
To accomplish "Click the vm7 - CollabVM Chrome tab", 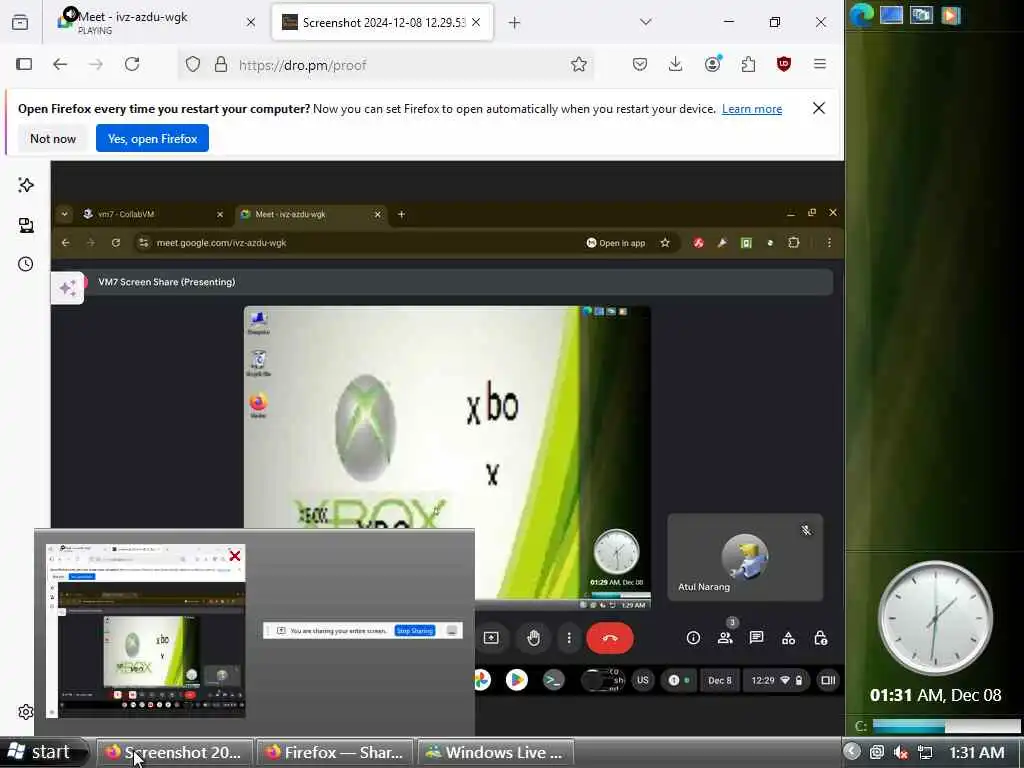I will [153, 214].
